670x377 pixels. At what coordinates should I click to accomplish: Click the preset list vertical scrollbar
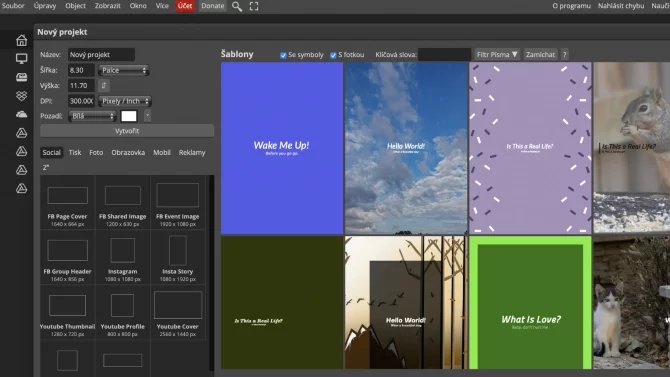coord(211,273)
